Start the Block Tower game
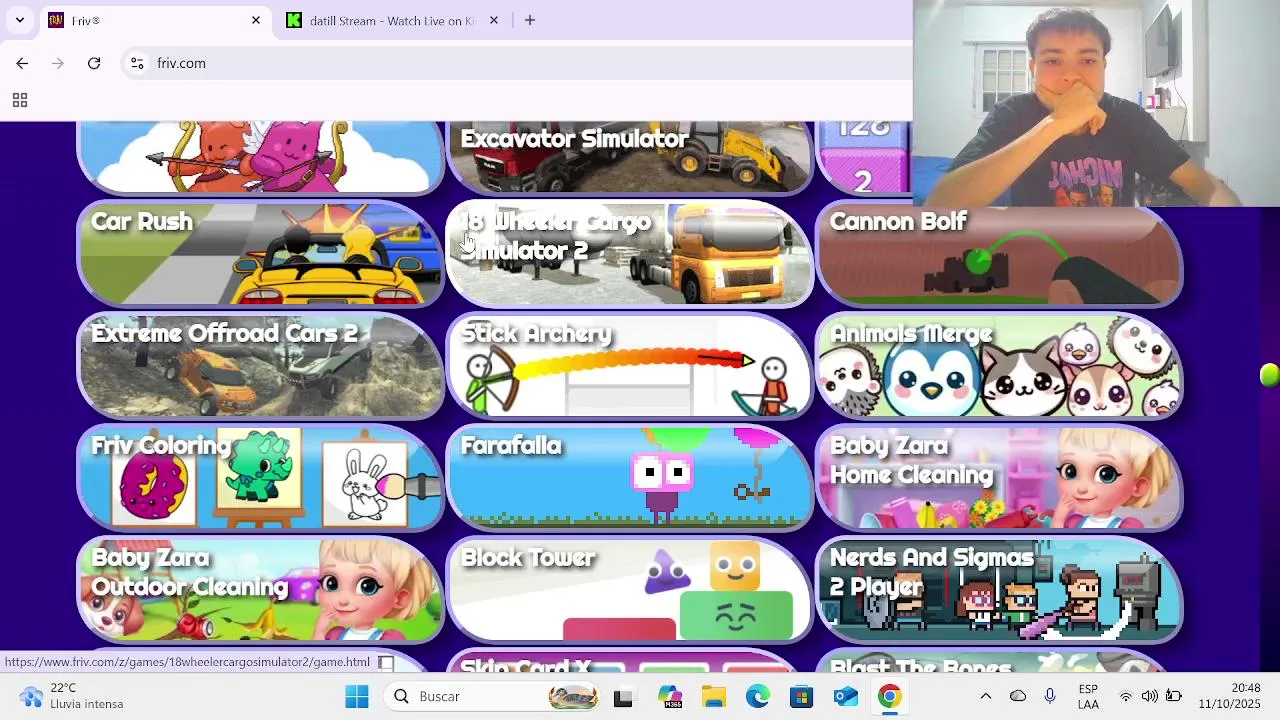Image resolution: width=1280 pixels, height=720 pixels. tap(630, 590)
